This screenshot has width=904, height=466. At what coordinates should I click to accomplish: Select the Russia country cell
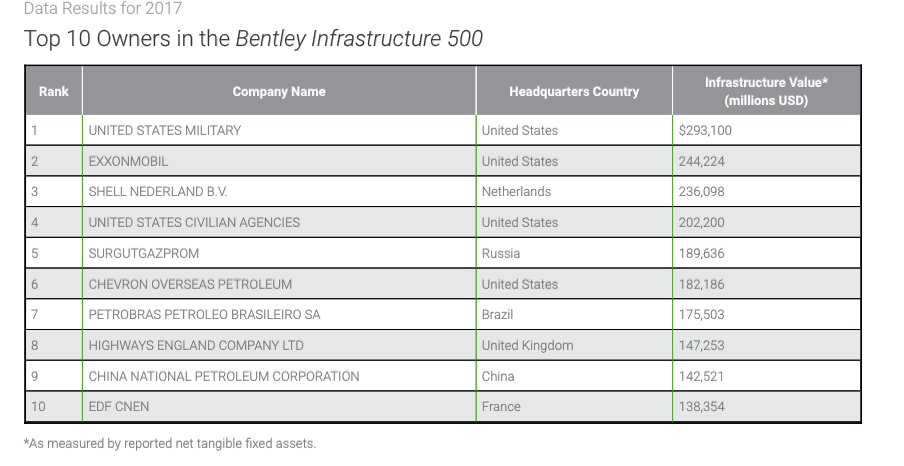(501, 253)
